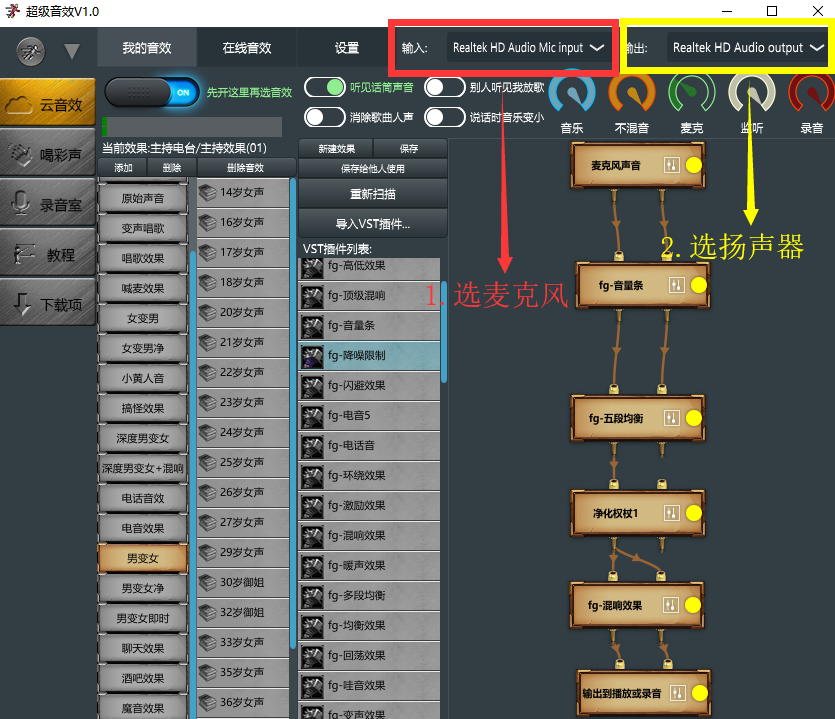
Task: Open the 输入 Realtek HD Audio Mic input dropdown
Action: [528, 48]
